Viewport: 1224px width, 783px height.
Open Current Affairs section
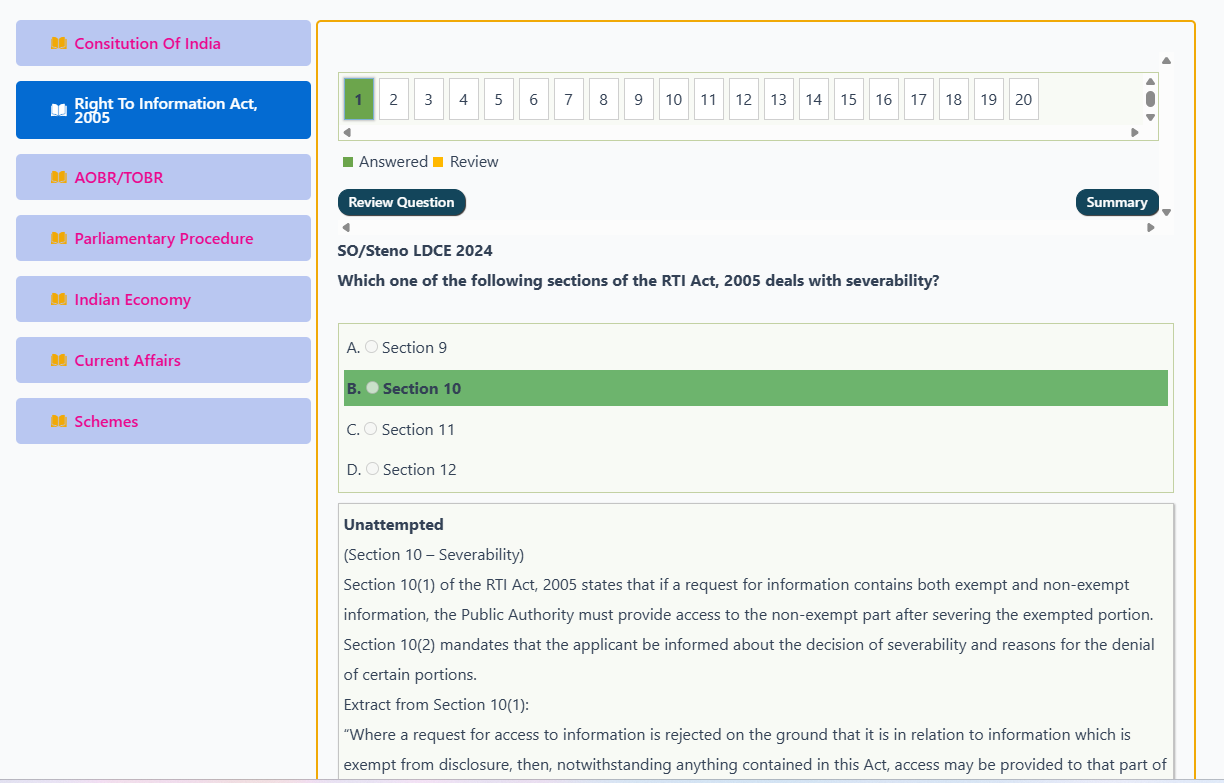(163, 360)
